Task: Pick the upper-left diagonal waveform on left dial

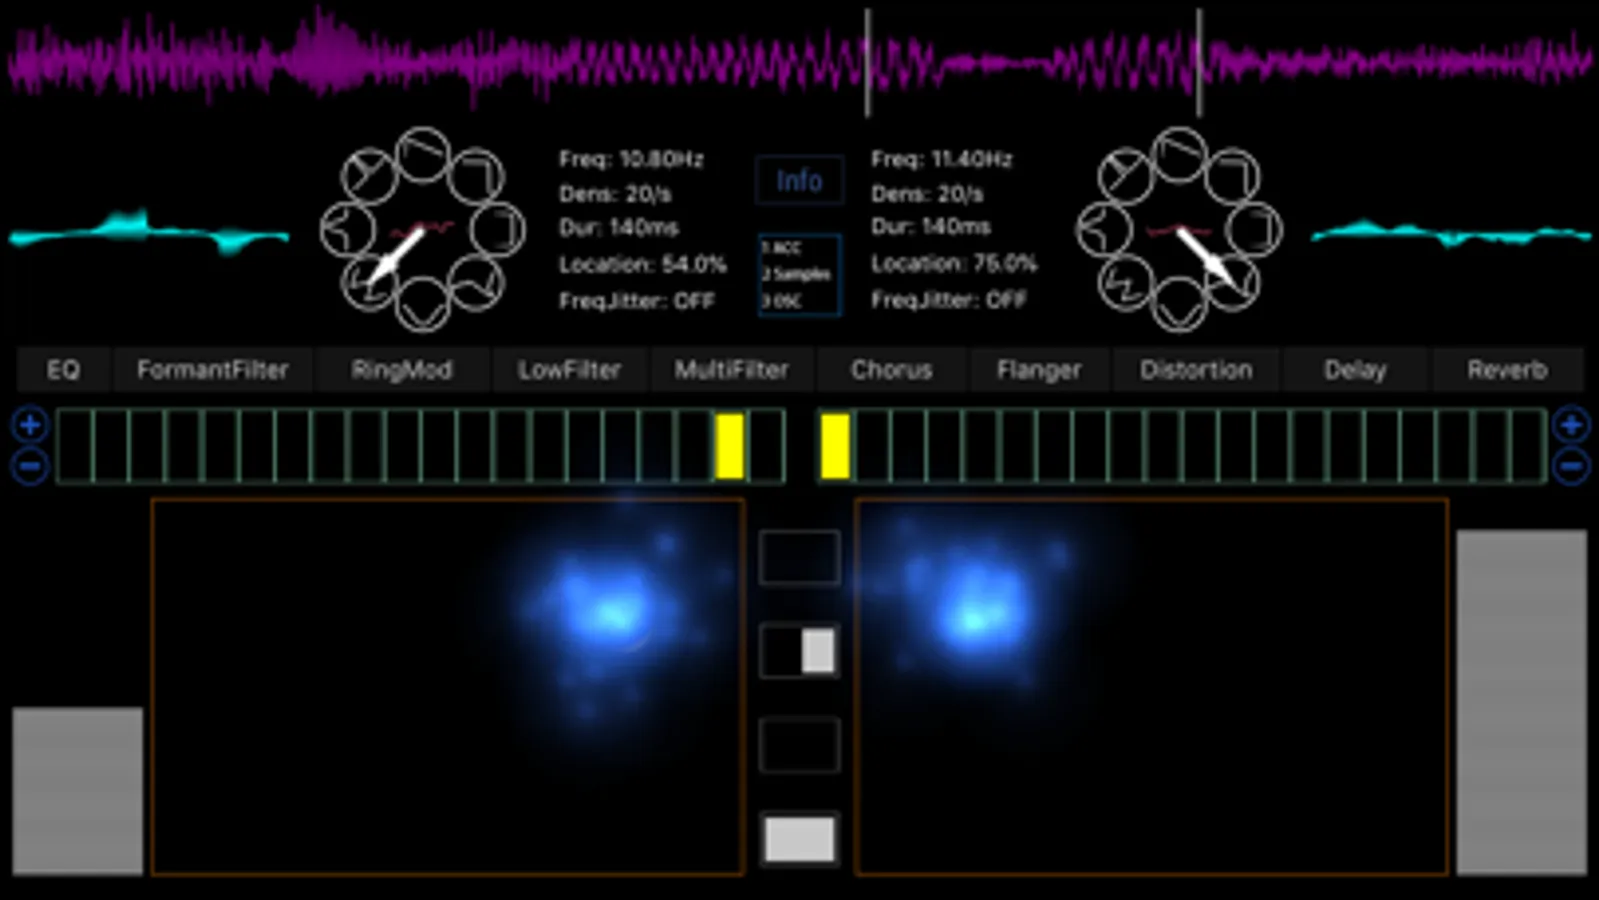Action: pos(370,177)
